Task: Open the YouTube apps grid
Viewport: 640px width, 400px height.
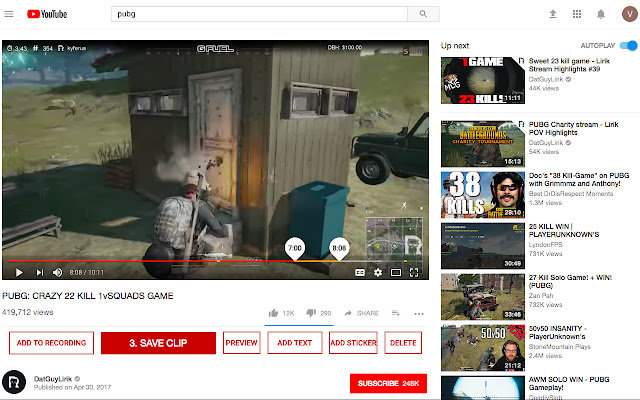Action: point(577,14)
